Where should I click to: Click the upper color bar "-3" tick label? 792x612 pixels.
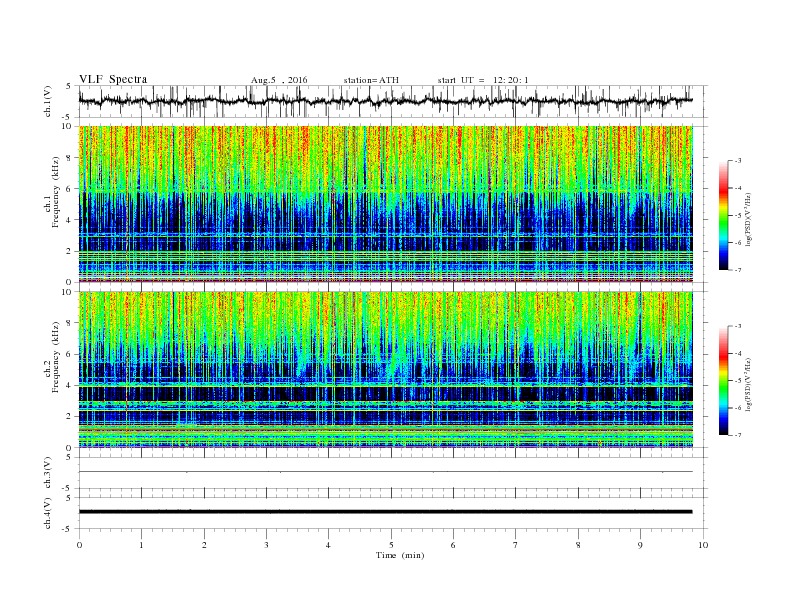tap(738, 161)
